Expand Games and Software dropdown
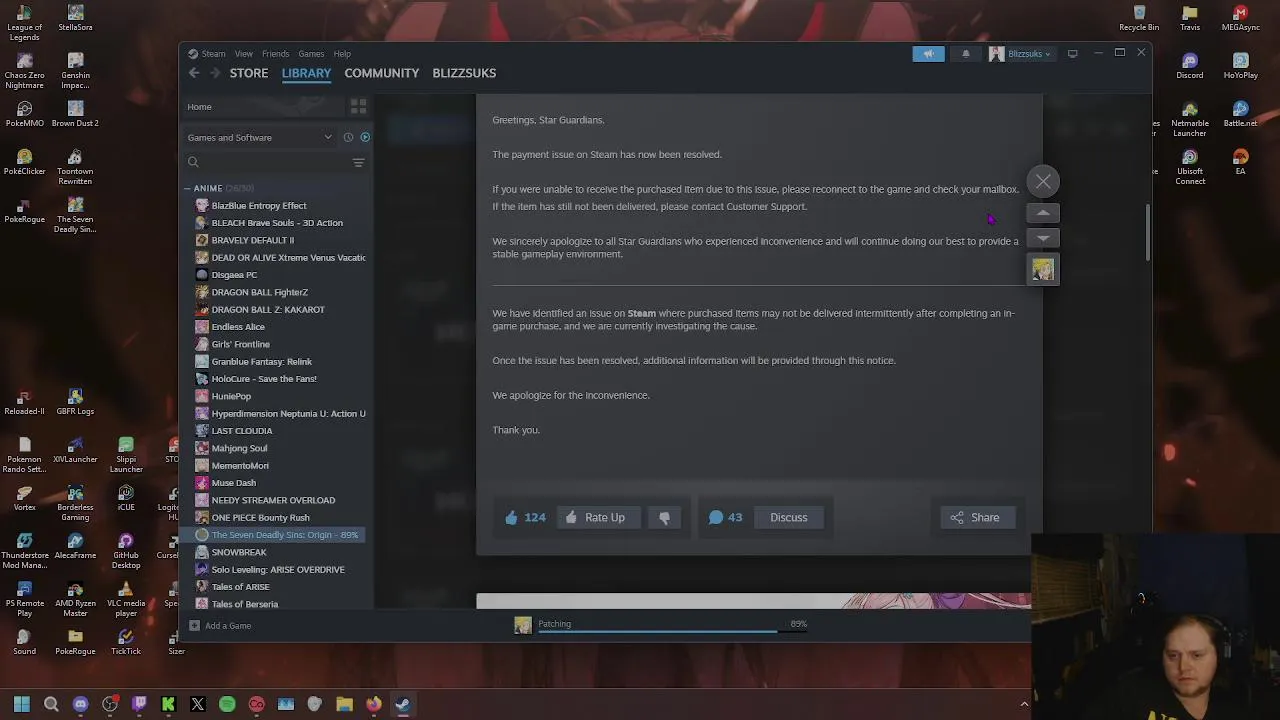This screenshot has width=1280, height=720. click(x=260, y=137)
